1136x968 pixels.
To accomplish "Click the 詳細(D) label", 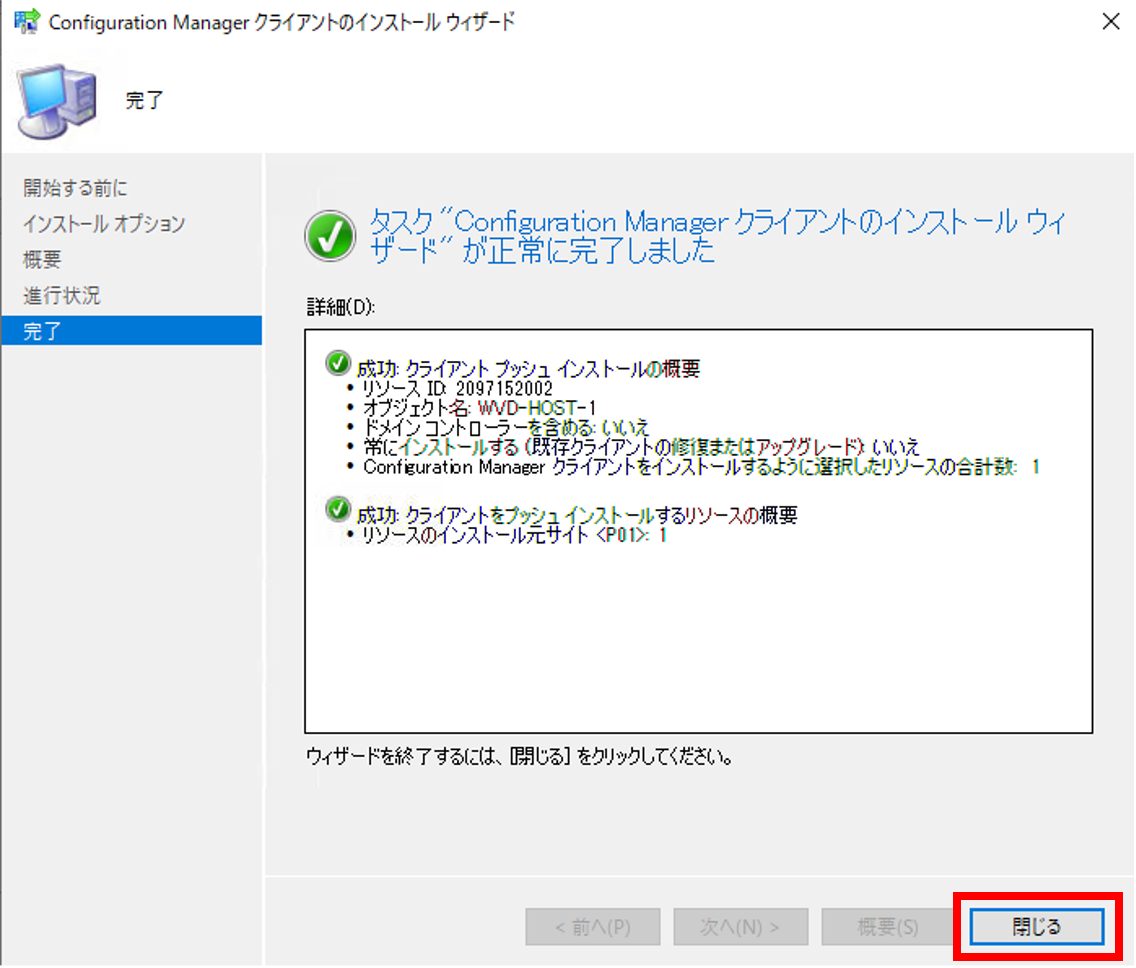I will click(x=341, y=307).
